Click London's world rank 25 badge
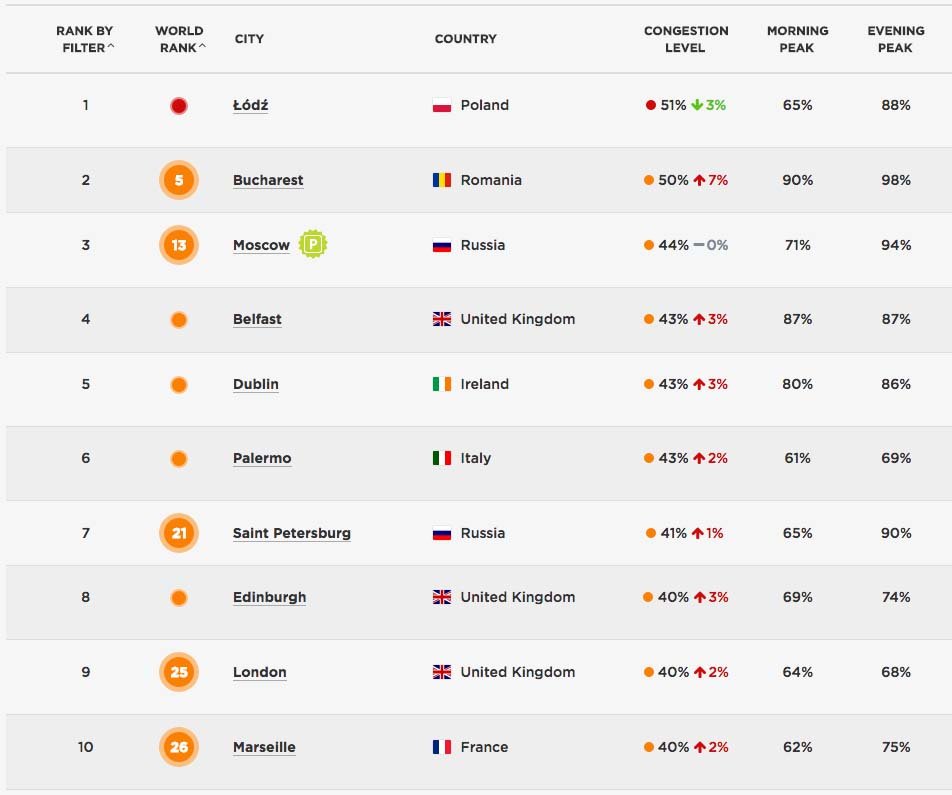 pyautogui.click(x=179, y=672)
